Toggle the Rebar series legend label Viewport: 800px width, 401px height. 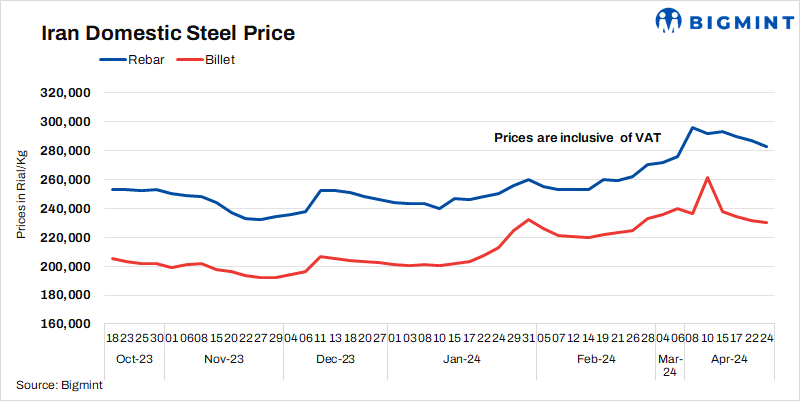(146, 60)
